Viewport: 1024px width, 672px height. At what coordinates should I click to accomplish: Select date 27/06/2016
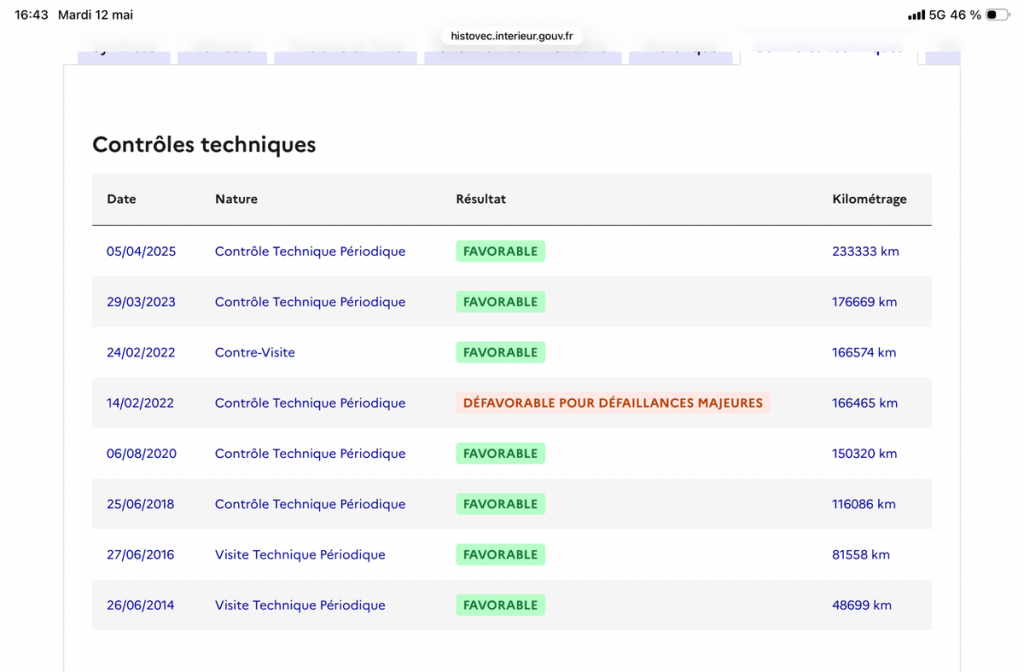point(140,554)
